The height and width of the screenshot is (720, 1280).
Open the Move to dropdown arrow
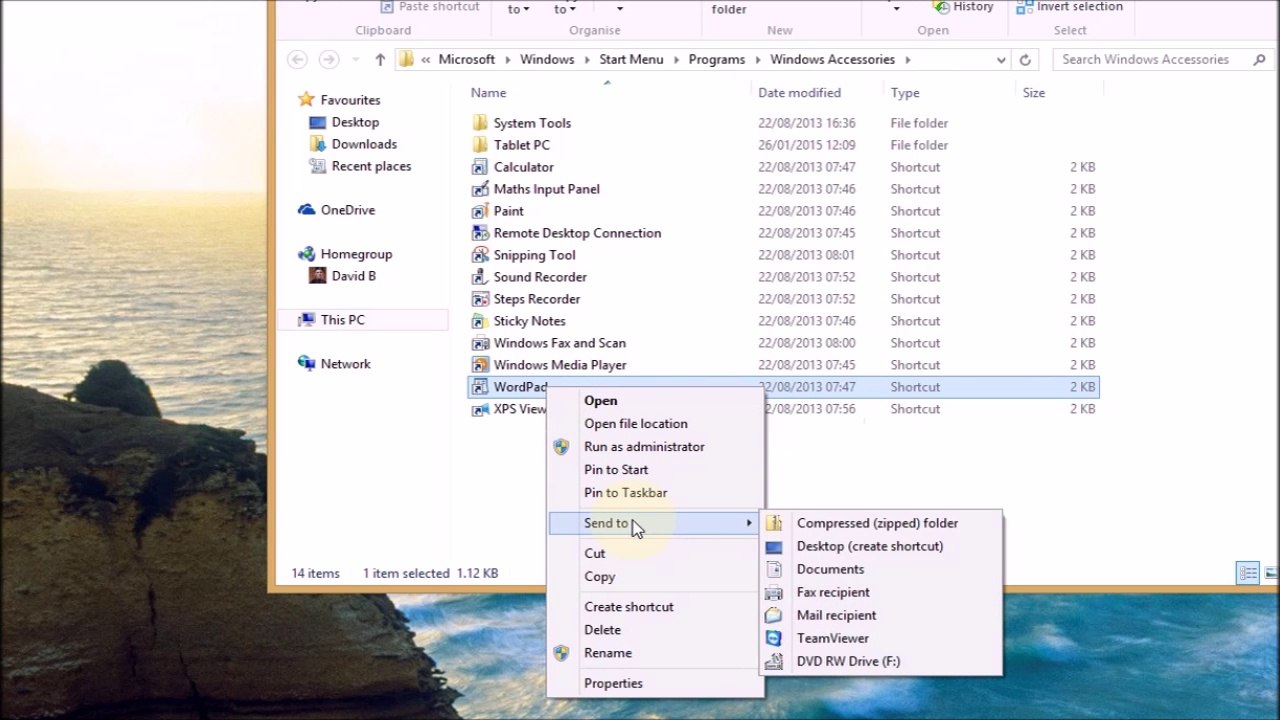(x=526, y=10)
